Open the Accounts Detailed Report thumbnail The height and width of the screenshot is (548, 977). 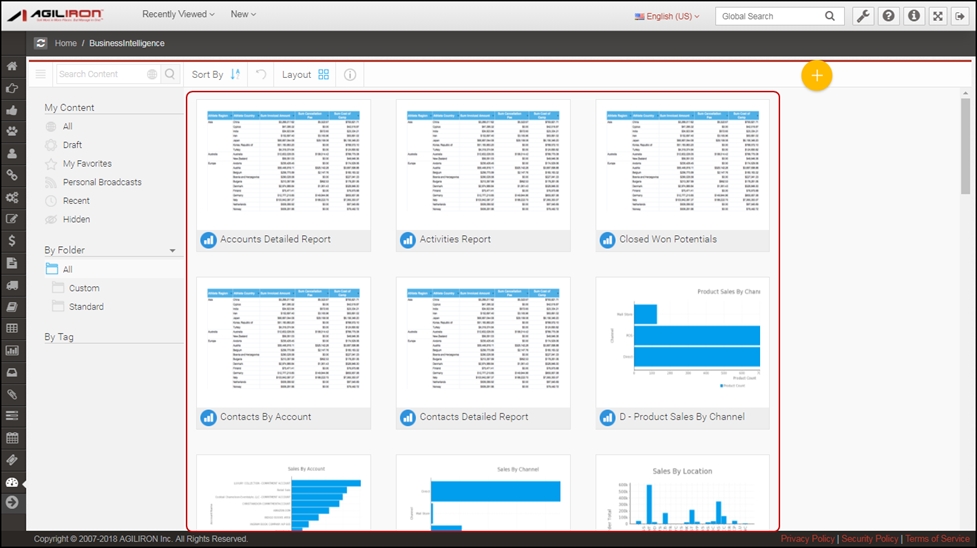tap(284, 165)
